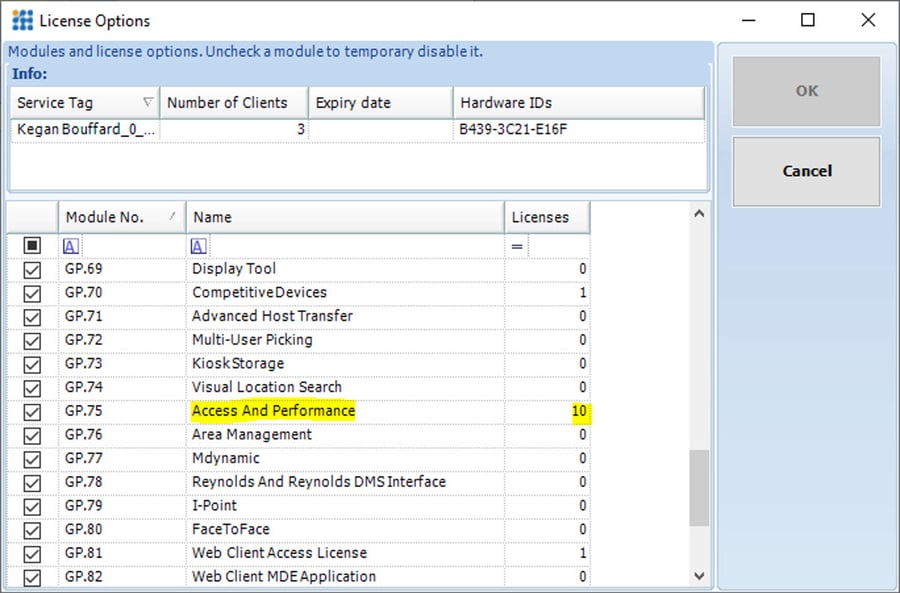Disable the GP.77 Mdynamic module
Screen dimensions: 900x593
tap(32, 458)
